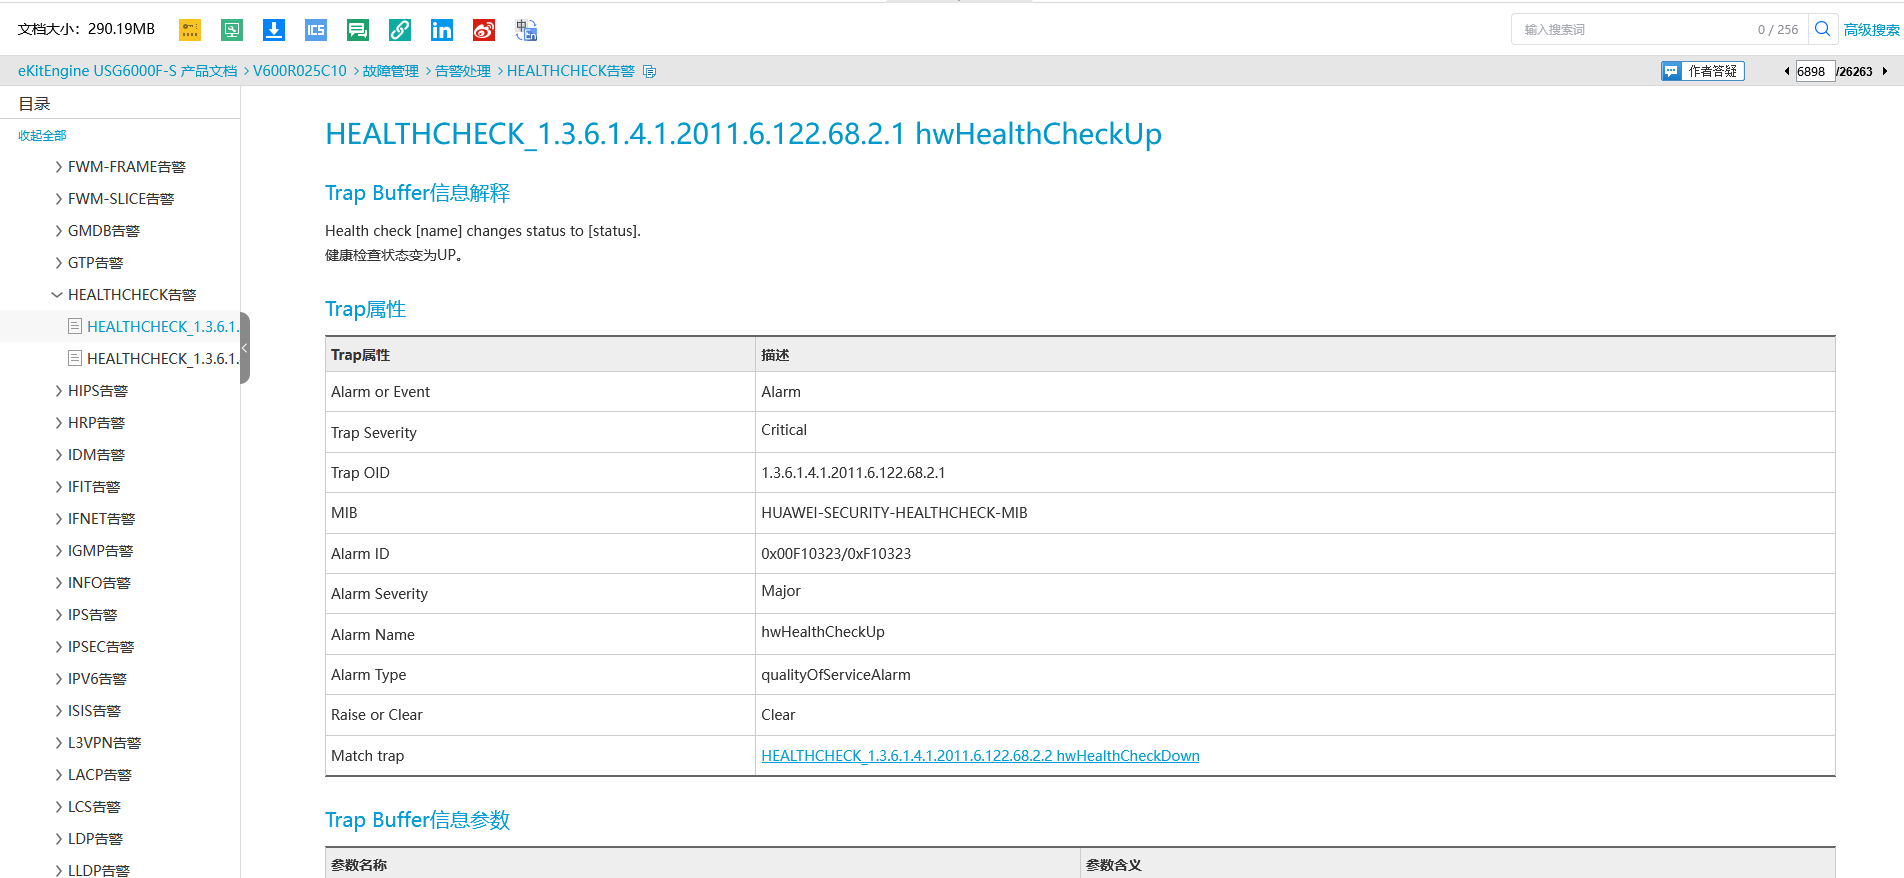Open LDP告警 in the tree
The width and height of the screenshot is (1904, 878).
96,839
